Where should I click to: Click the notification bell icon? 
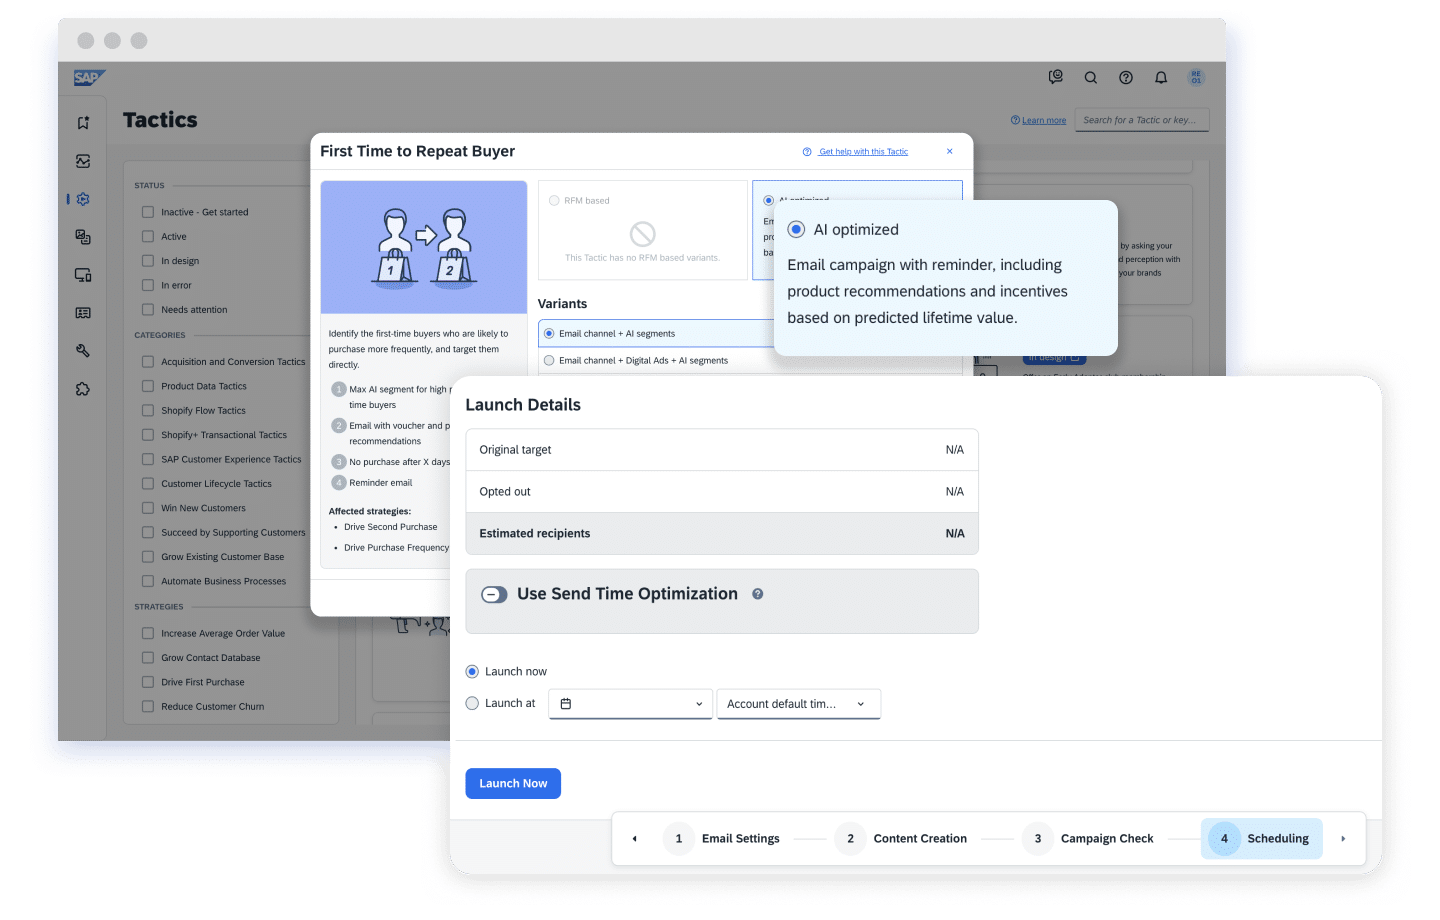point(1160,78)
